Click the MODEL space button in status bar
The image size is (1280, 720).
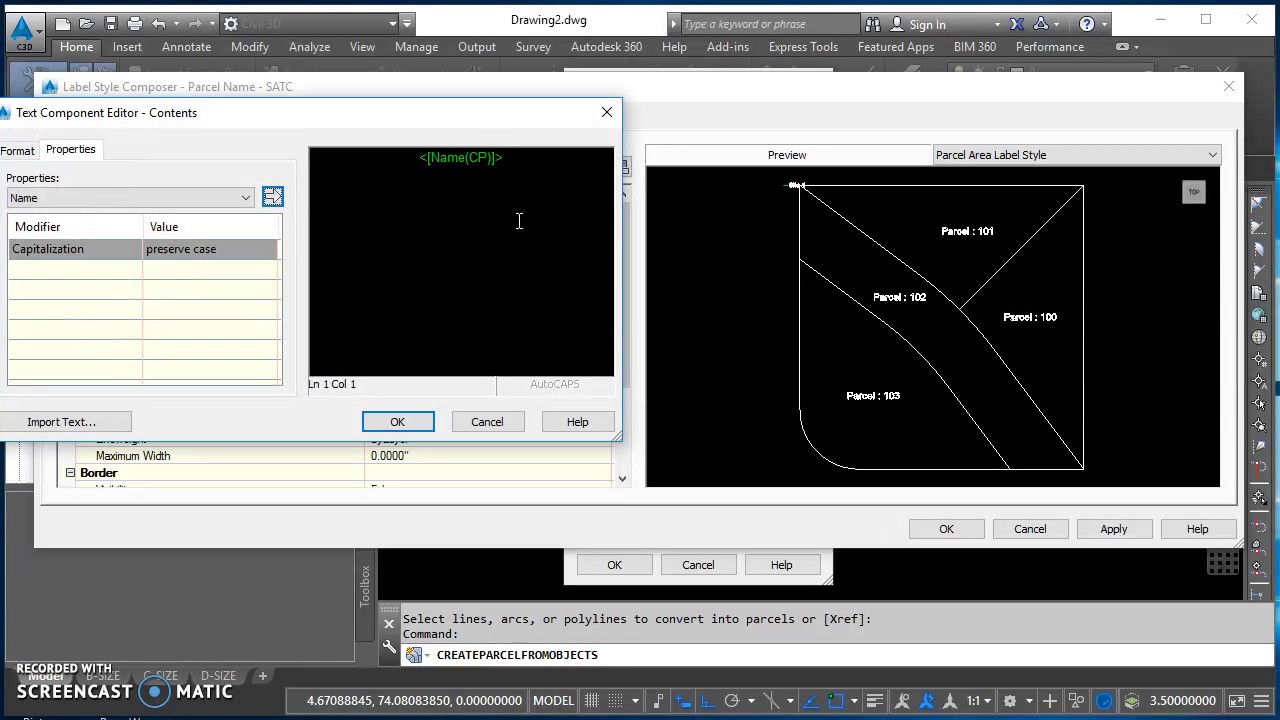[x=553, y=701]
